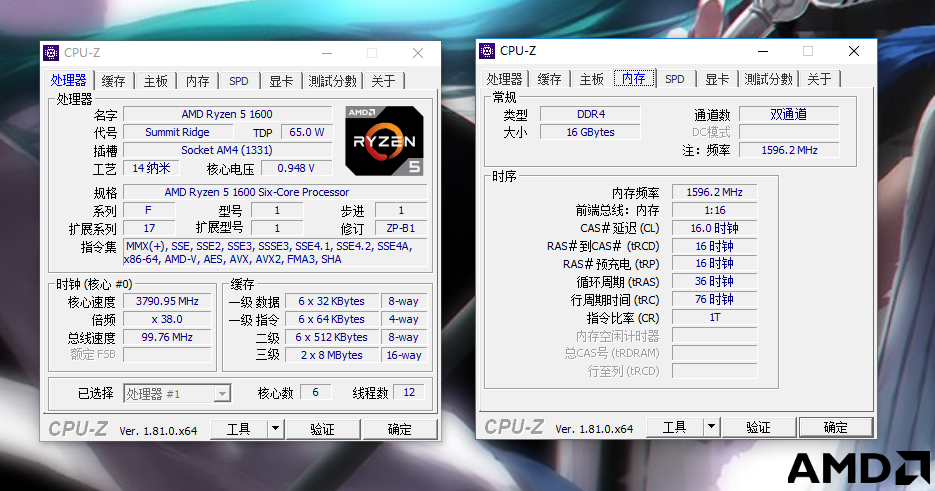This screenshot has width=935, height=491.
Task: Click the CPU-Z app icon in left window title bar
Action: [51, 53]
